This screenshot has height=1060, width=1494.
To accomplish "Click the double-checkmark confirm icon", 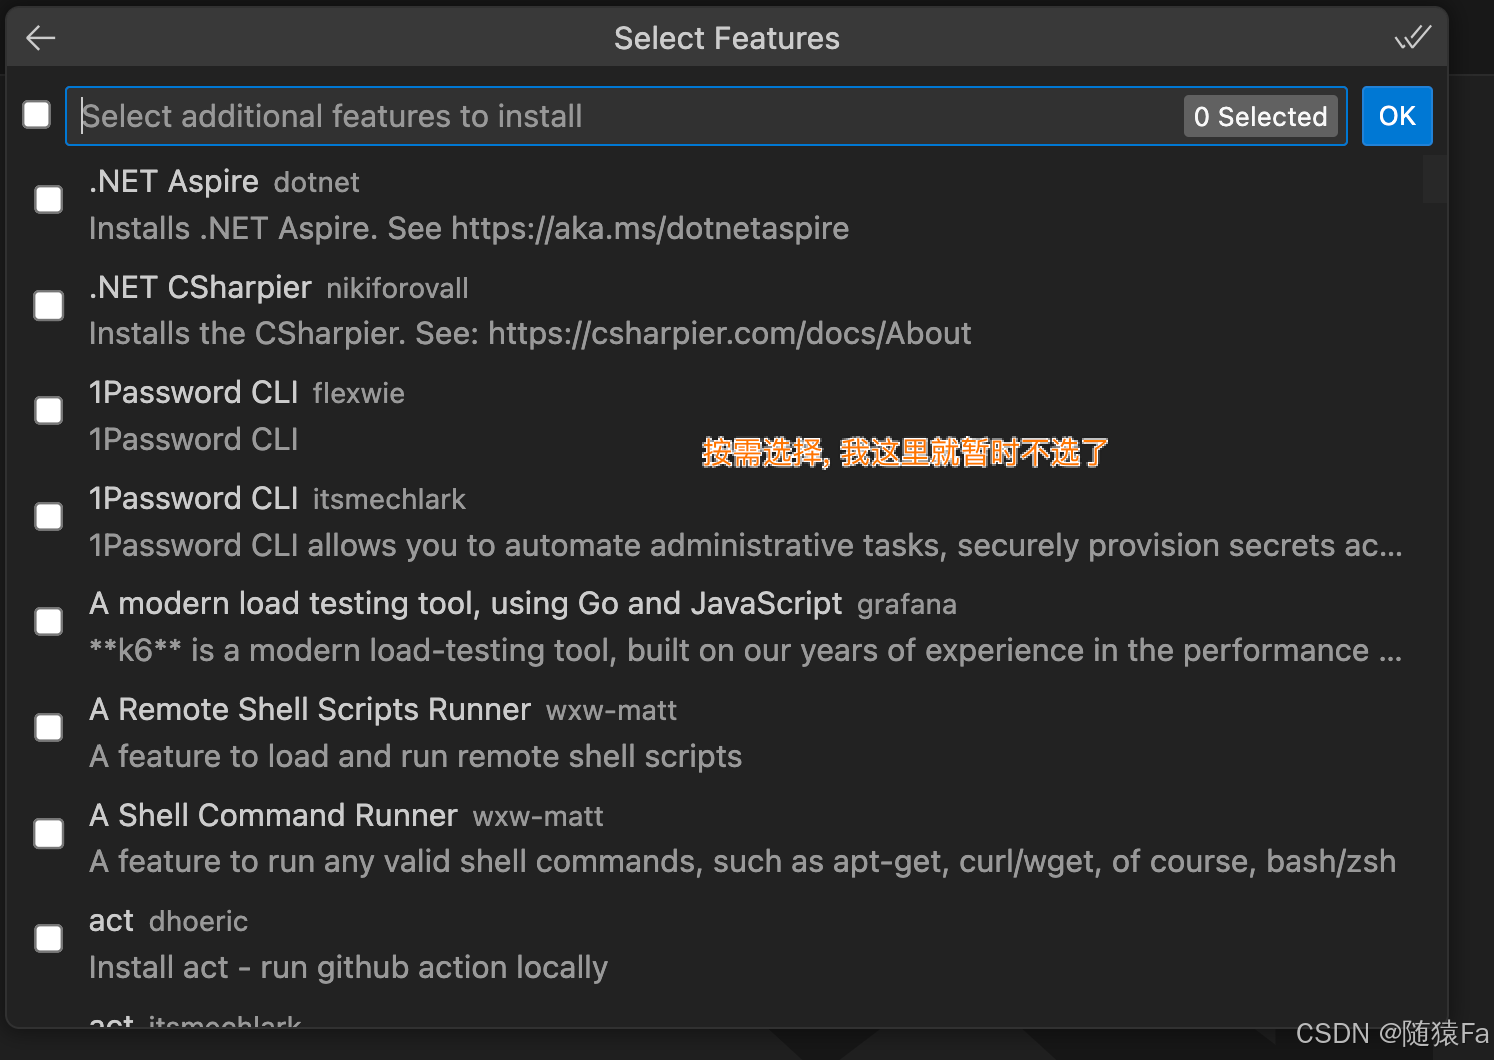I will [1412, 38].
